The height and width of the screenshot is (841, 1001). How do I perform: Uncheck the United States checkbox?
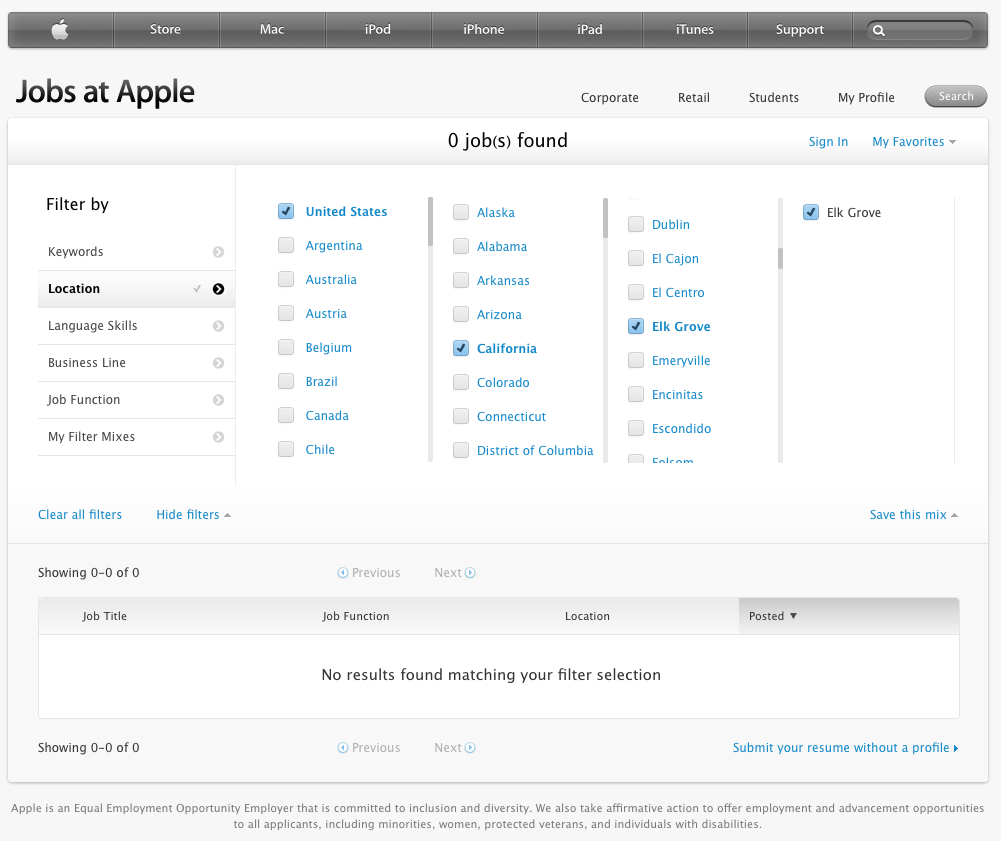tap(286, 211)
